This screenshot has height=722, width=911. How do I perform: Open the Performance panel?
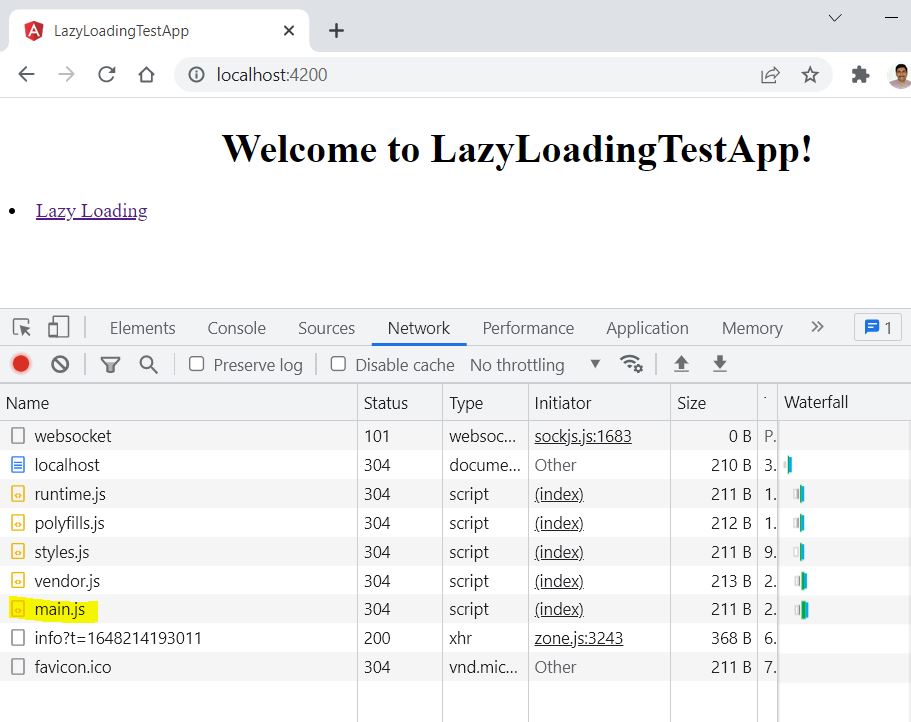tap(528, 327)
